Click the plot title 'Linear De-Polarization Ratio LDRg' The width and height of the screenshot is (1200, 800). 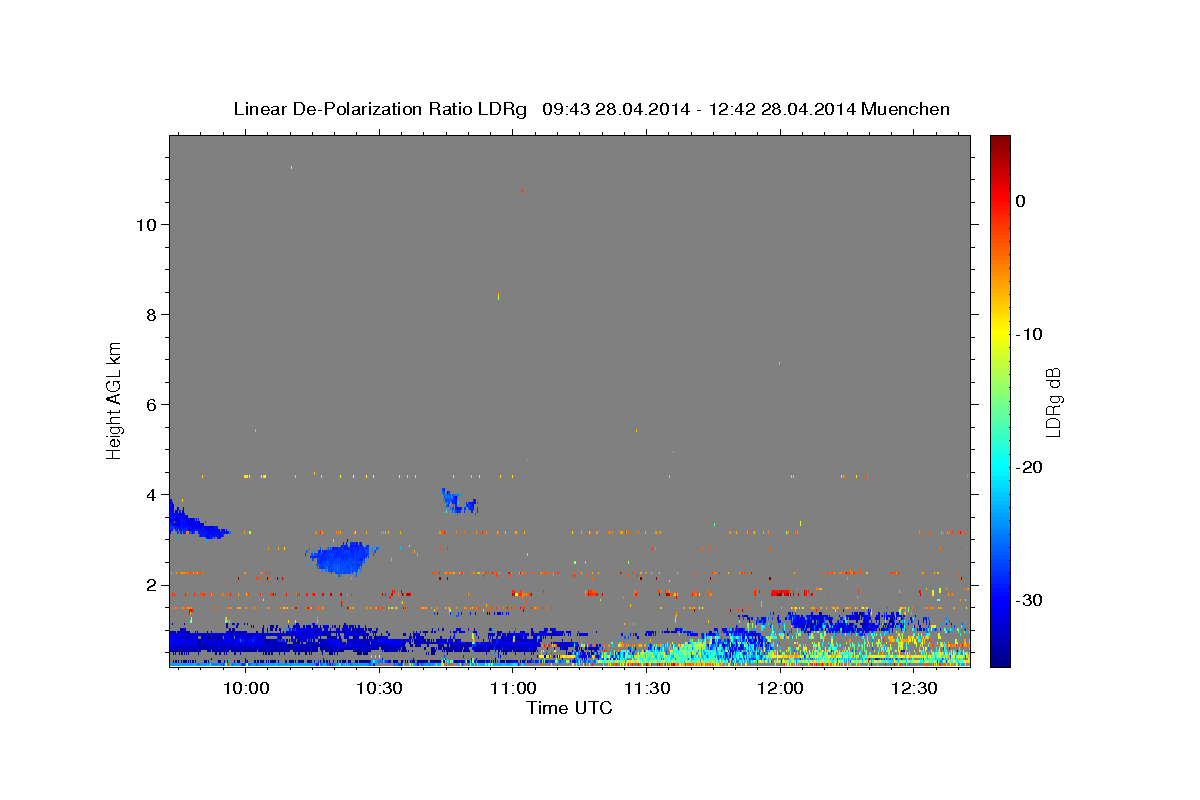click(380, 109)
